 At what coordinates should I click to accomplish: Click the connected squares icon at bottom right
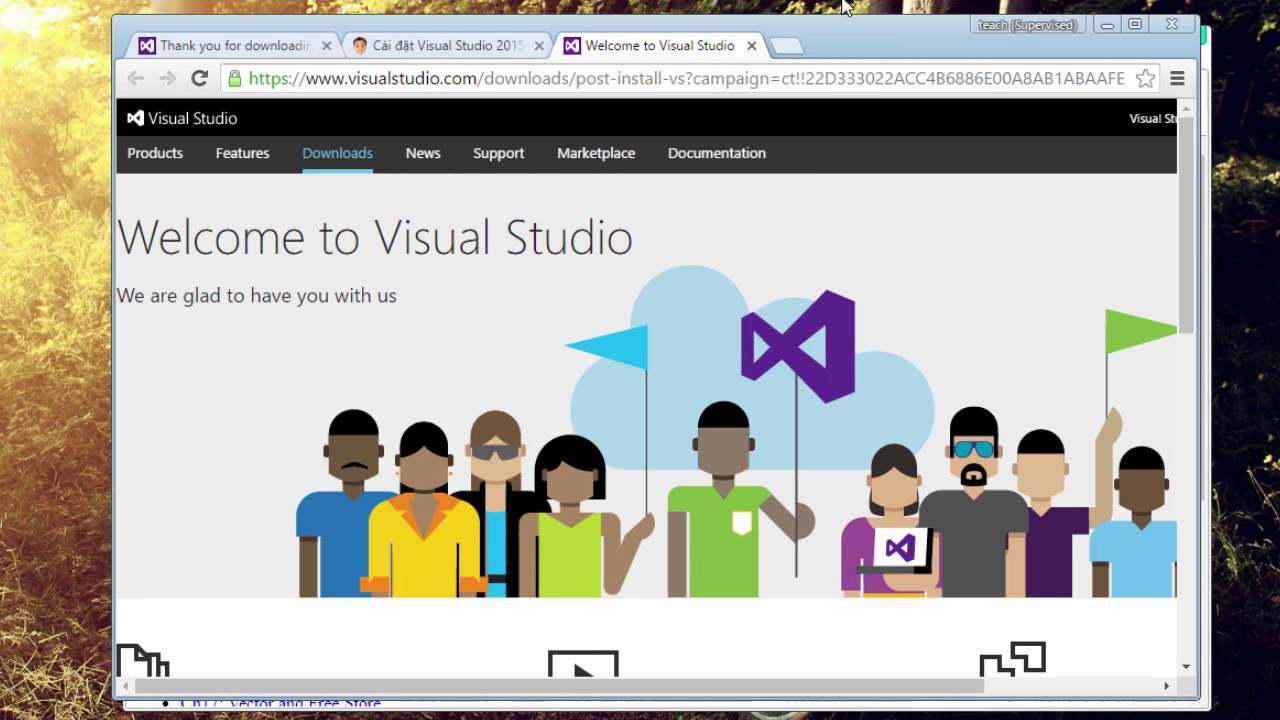(1012, 659)
